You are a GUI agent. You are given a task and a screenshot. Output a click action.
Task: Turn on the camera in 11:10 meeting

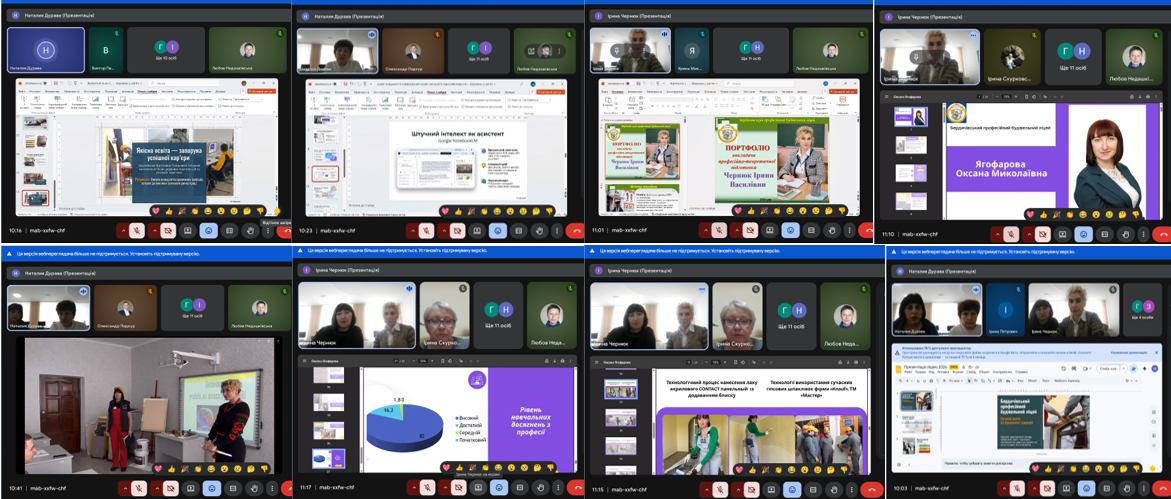1042,232
